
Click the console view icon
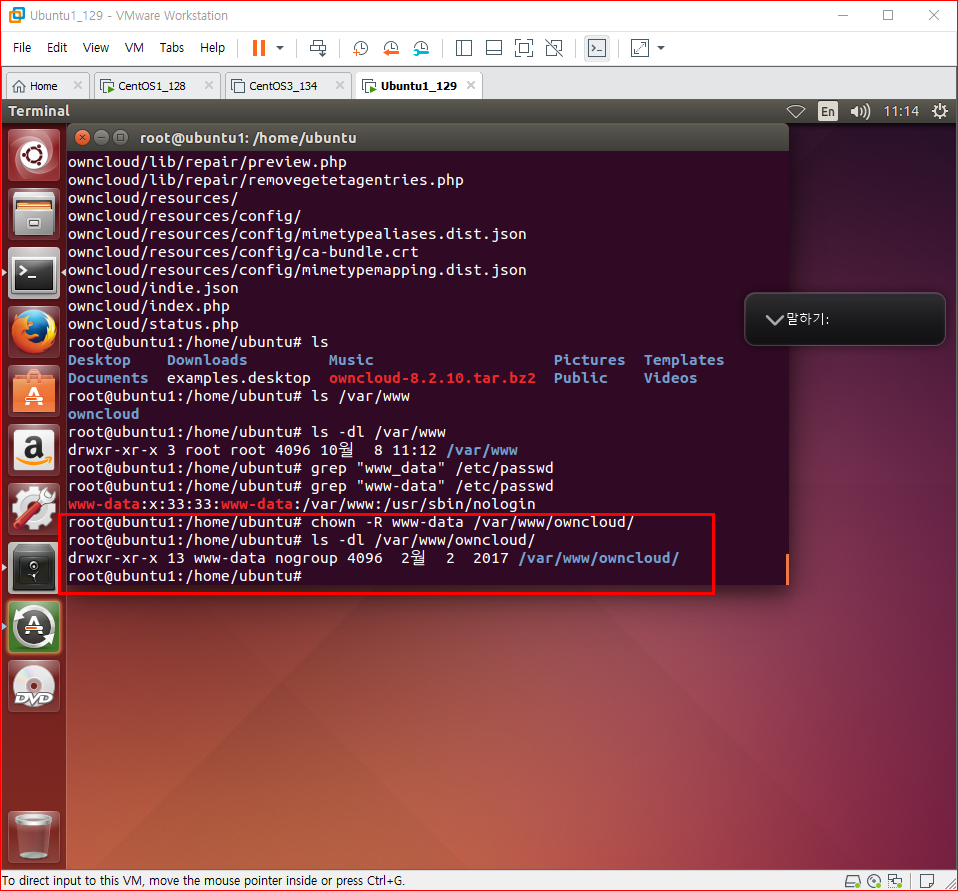597,48
